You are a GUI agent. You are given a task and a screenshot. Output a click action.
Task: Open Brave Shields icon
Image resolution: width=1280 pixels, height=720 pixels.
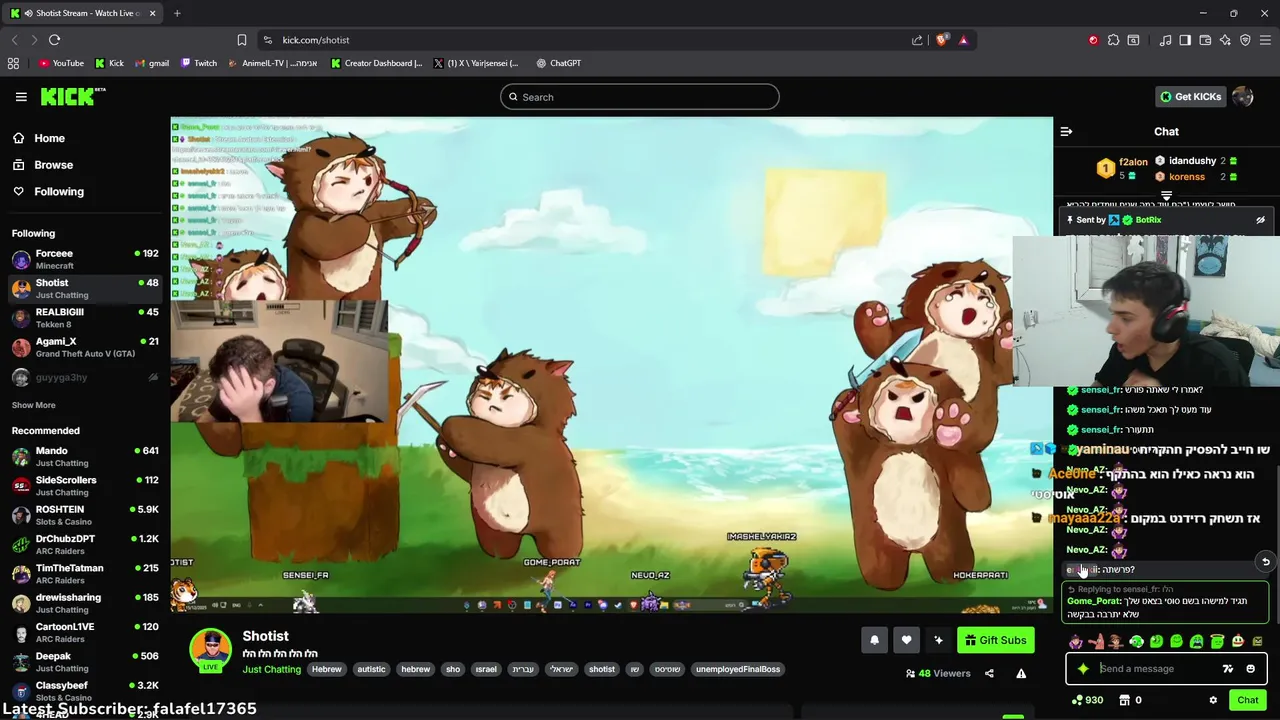[x=941, y=40]
